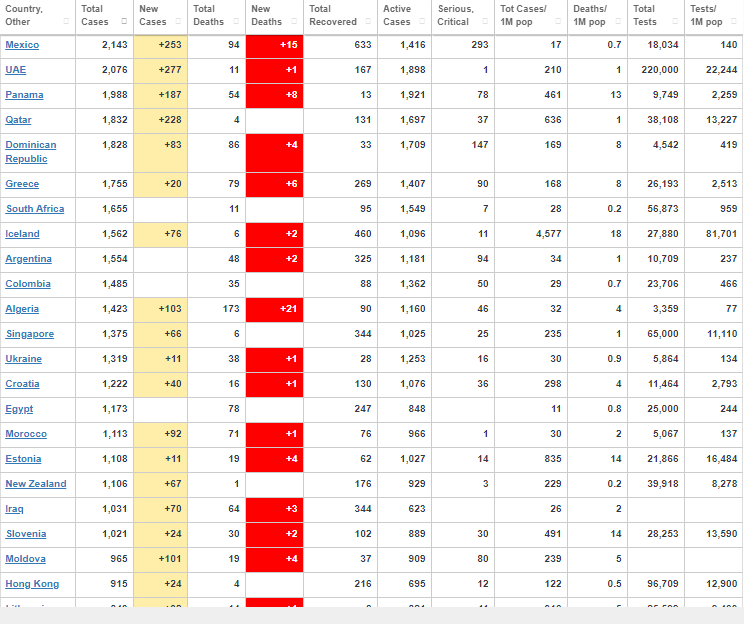Select Singapore's total tests value 65,000

[x=662, y=334]
